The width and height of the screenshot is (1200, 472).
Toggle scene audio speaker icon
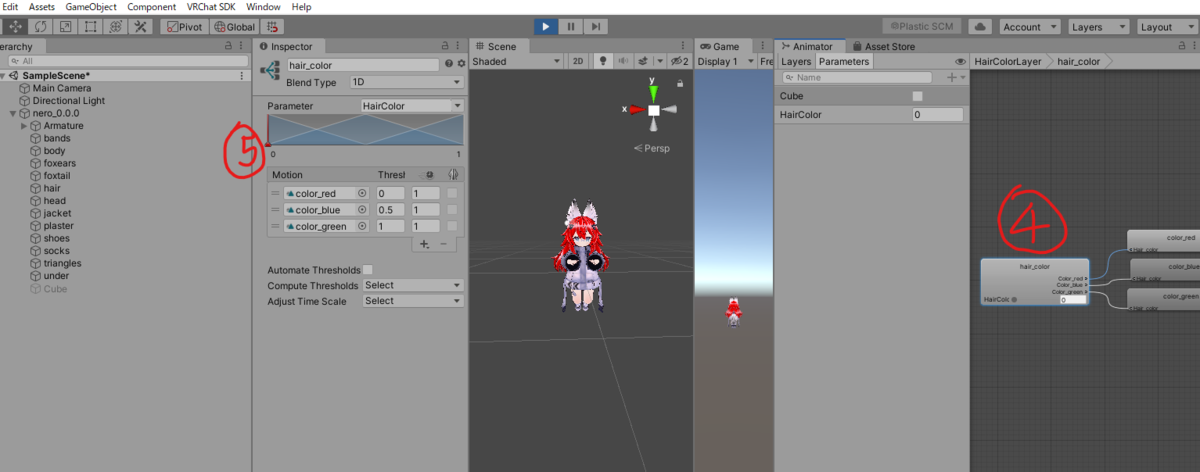622,61
